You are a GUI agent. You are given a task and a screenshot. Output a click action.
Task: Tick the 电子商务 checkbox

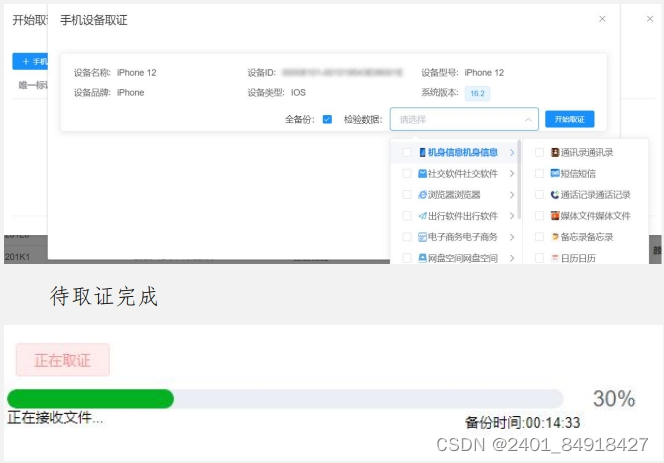pos(407,237)
